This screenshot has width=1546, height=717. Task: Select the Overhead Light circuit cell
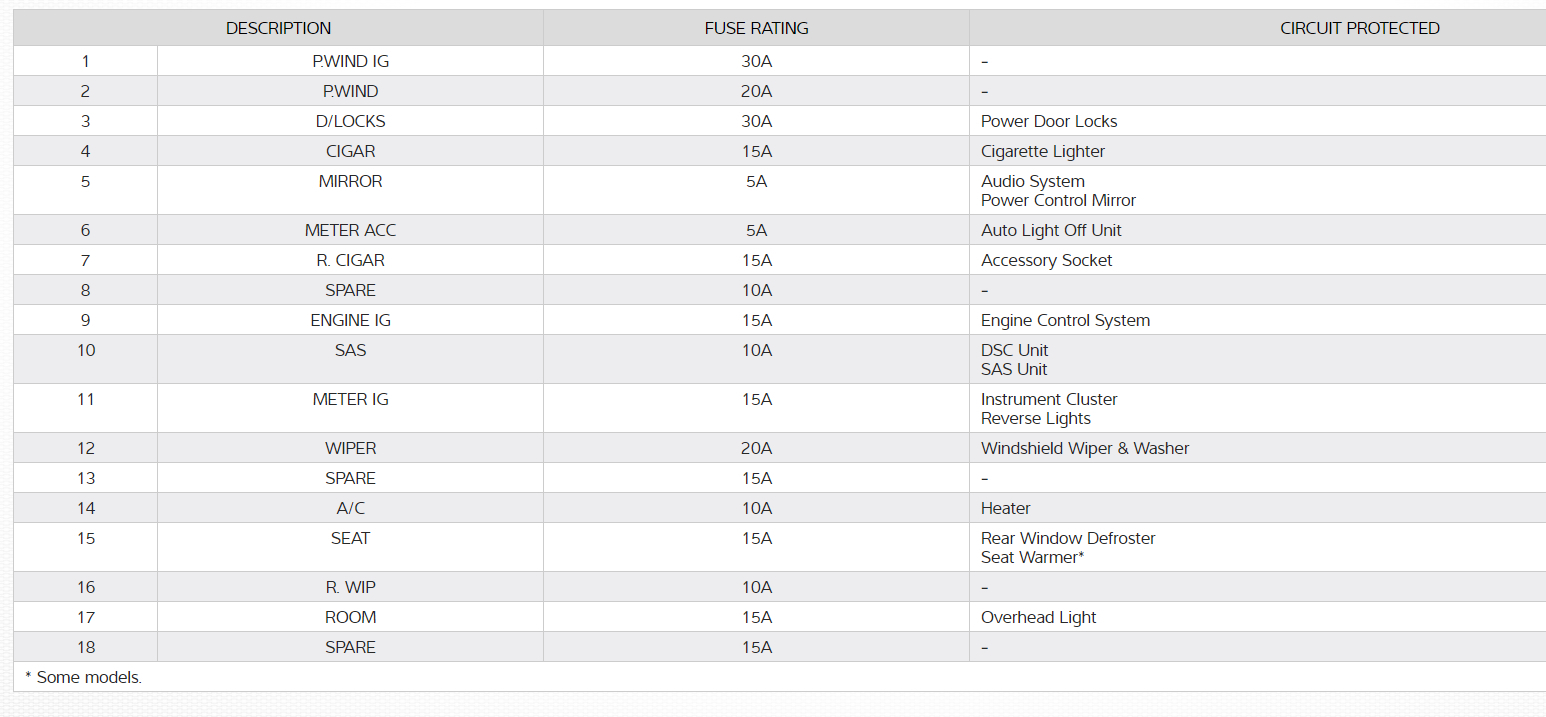(x=1038, y=617)
